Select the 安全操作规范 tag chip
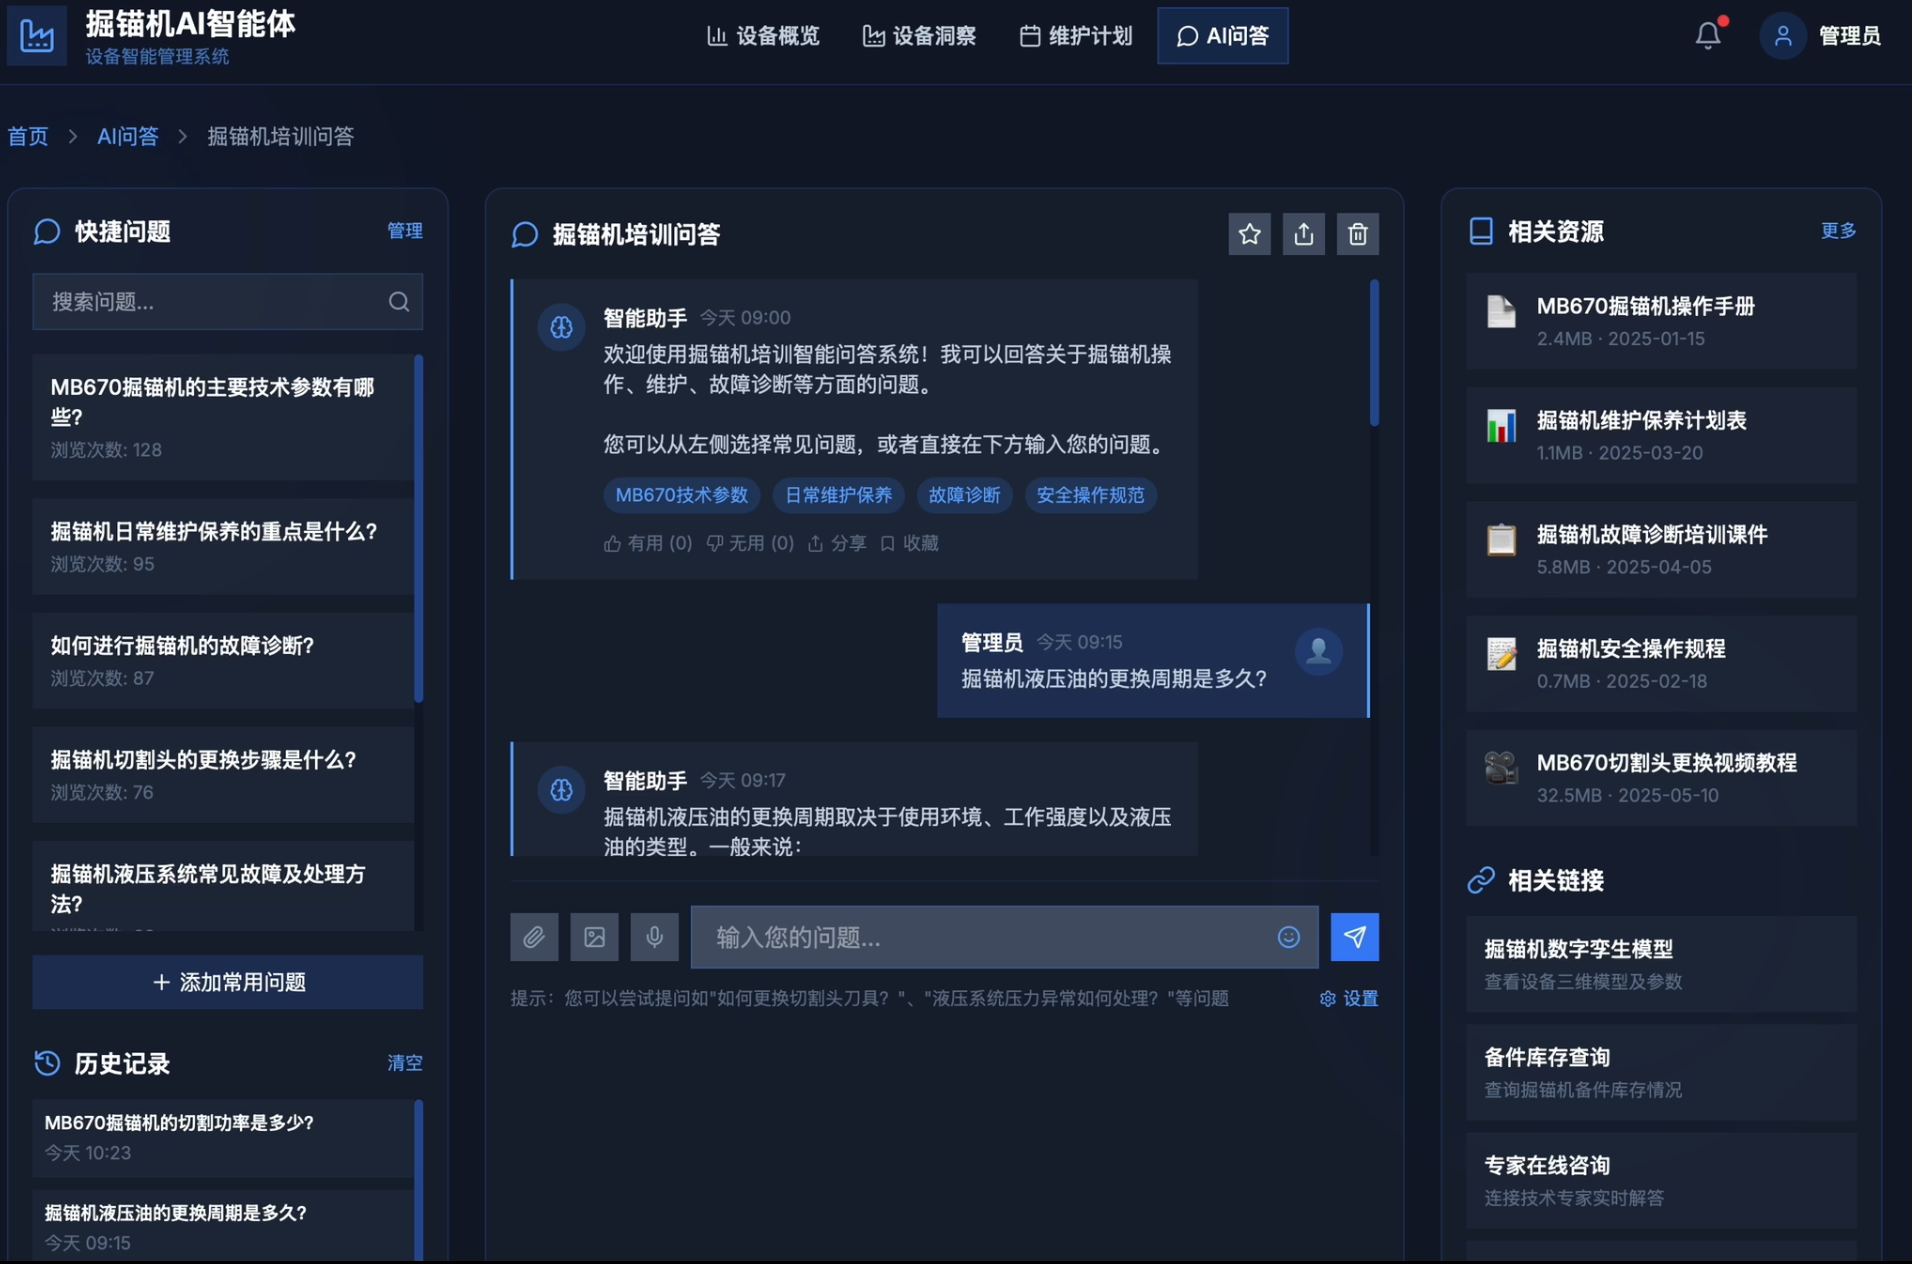Screen dimensions: 1912x1264 pos(1090,495)
